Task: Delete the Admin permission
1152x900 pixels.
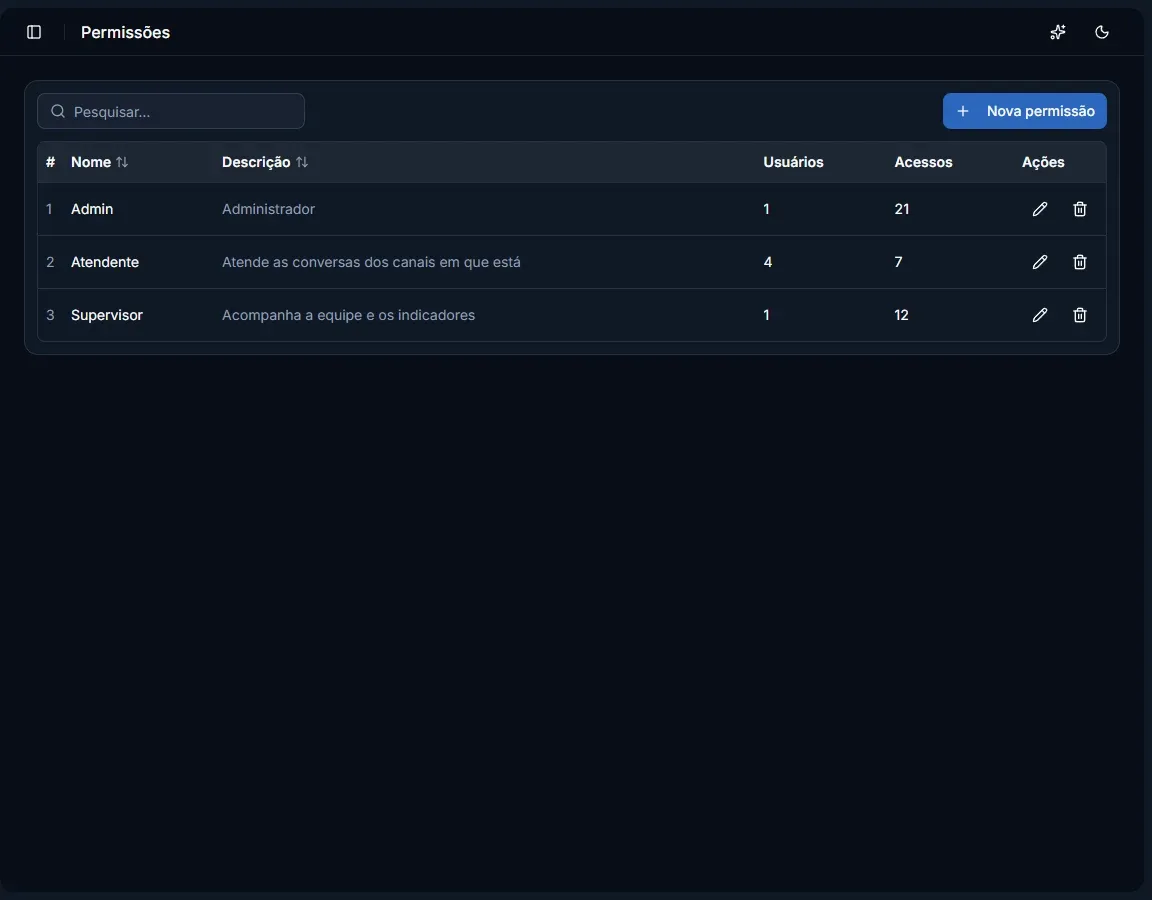Action: tap(1079, 209)
